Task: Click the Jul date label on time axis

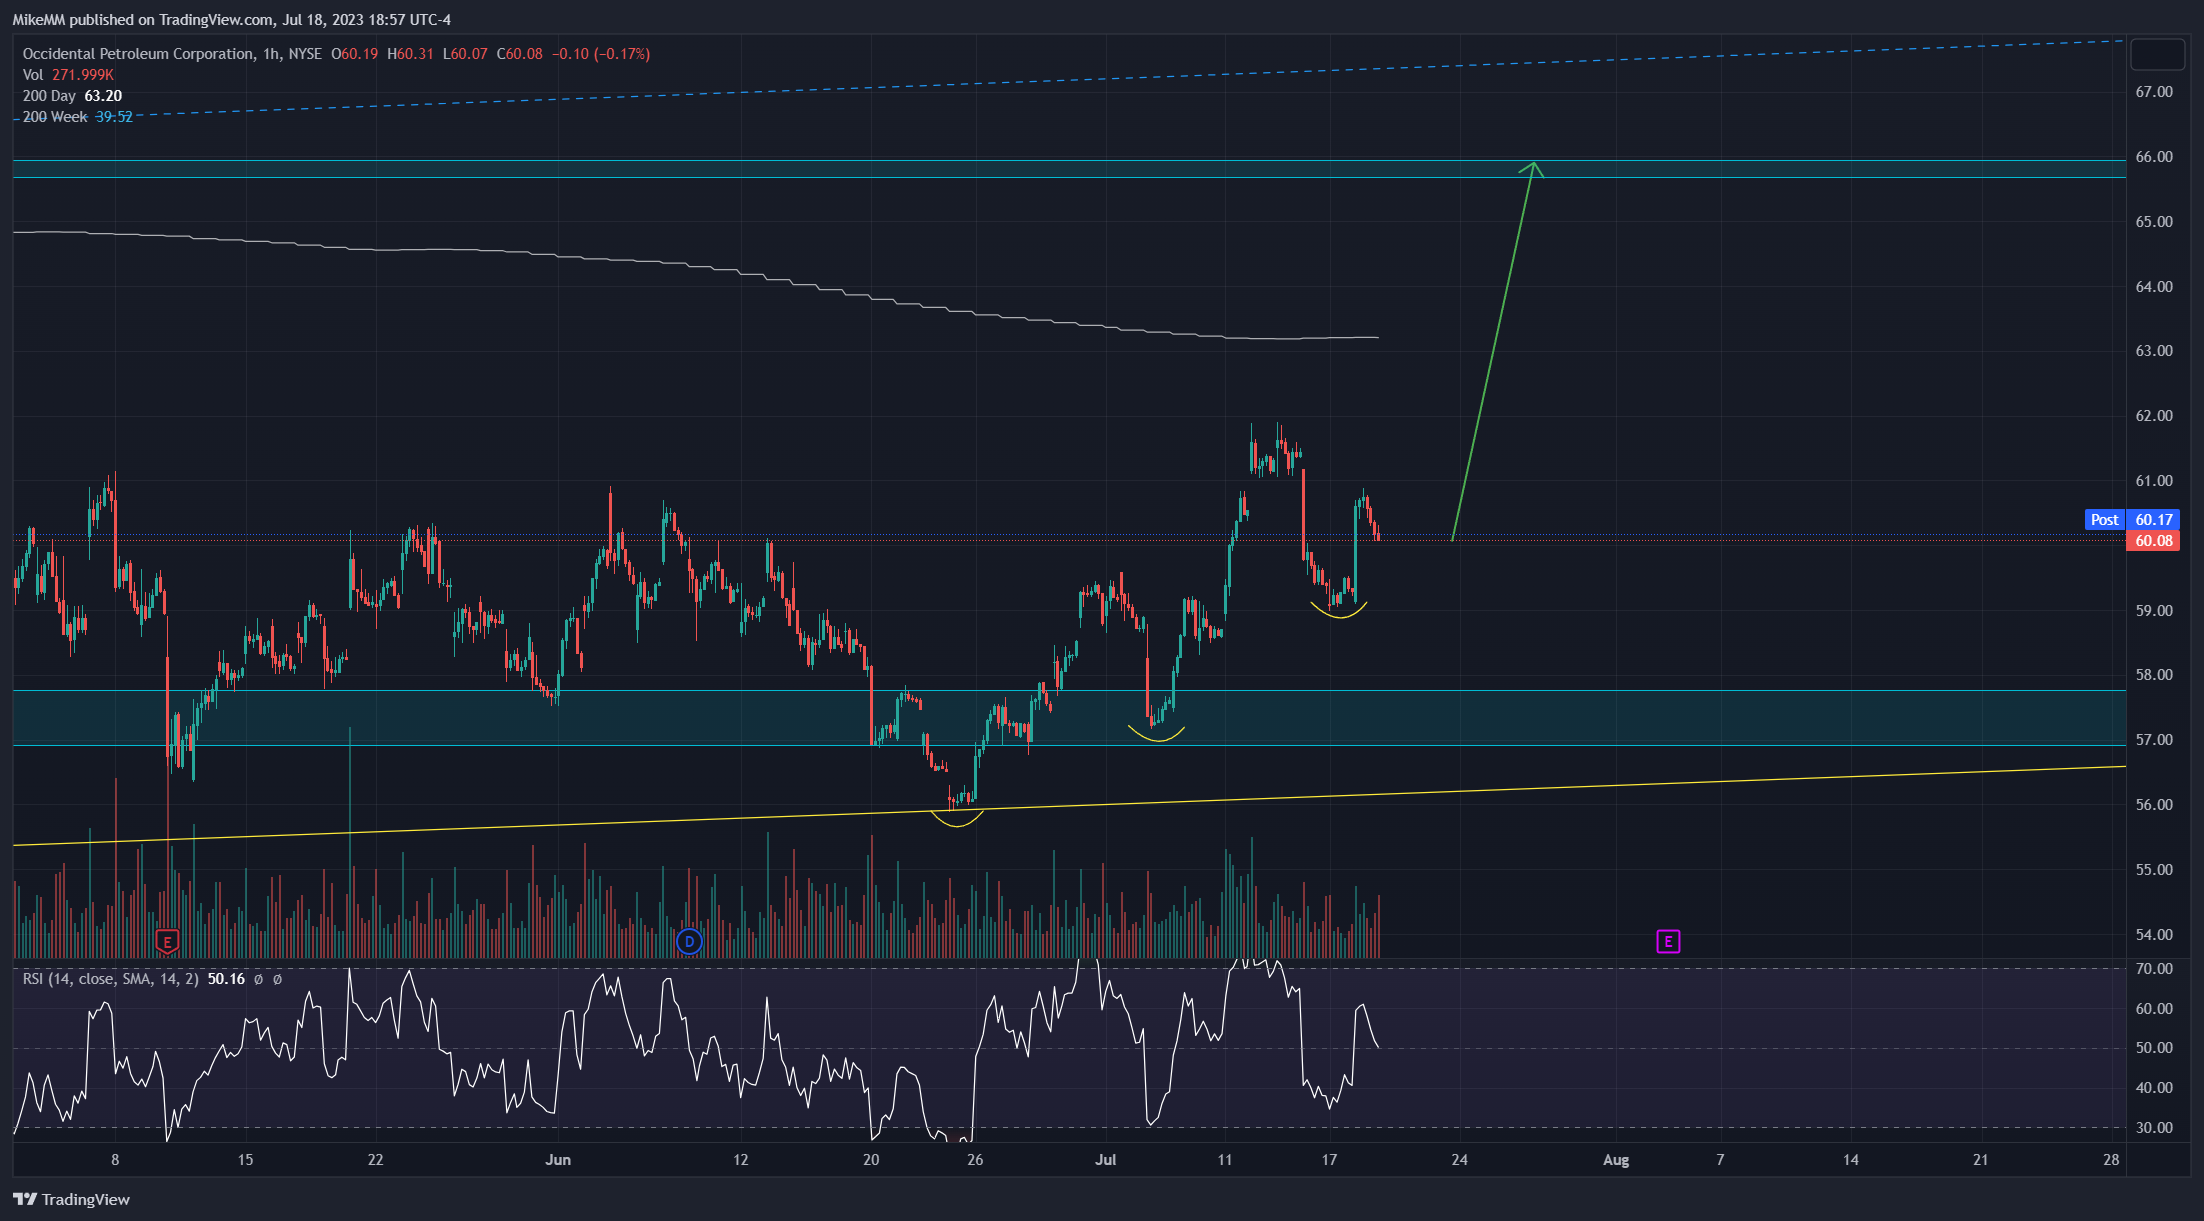Action: (x=1106, y=1160)
